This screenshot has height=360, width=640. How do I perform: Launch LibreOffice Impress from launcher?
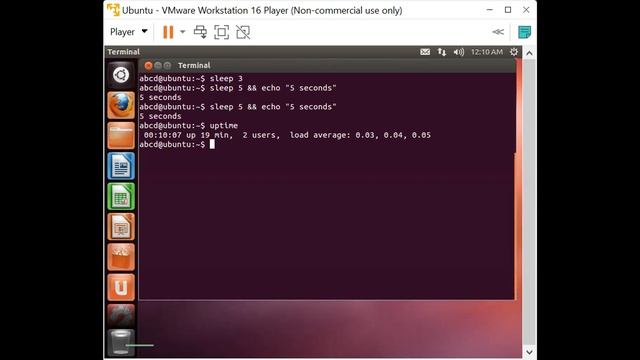(x=121, y=227)
